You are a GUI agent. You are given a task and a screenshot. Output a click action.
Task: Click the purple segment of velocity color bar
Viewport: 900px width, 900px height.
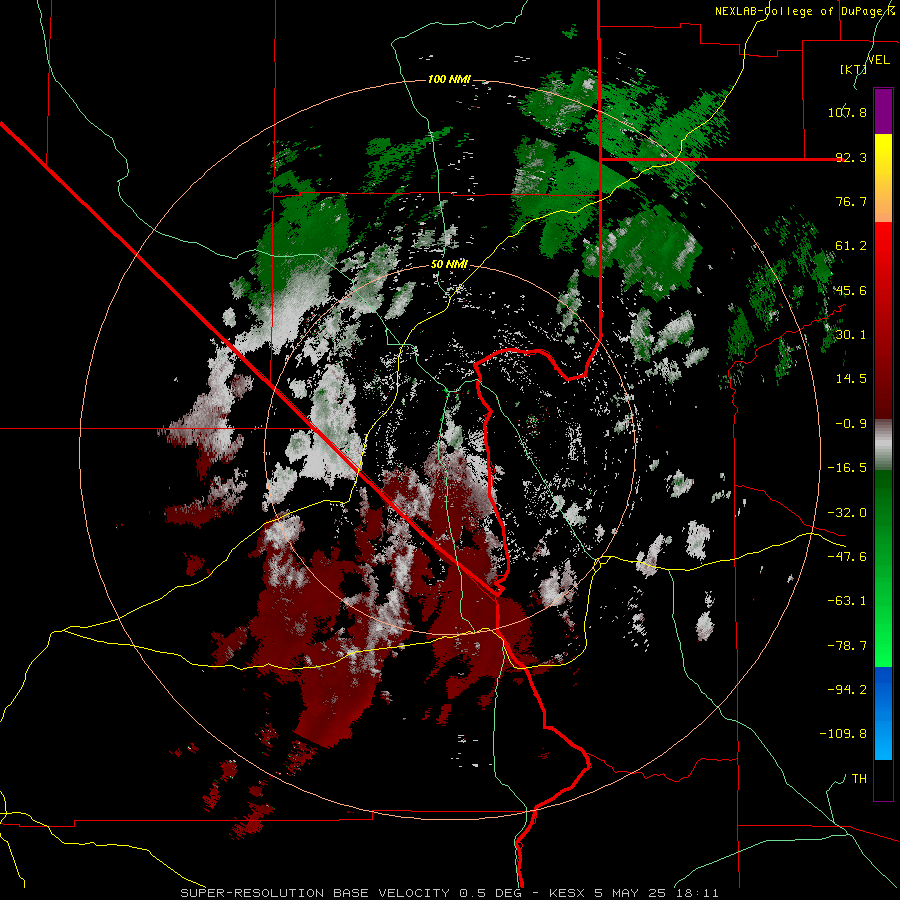coord(883,111)
